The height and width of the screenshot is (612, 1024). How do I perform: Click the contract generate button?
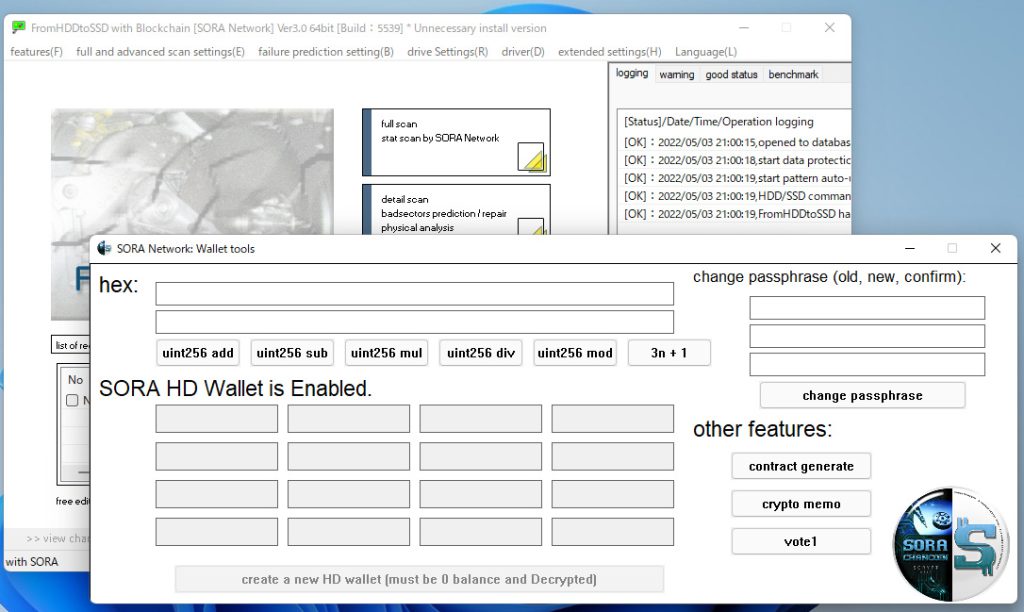pos(801,466)
